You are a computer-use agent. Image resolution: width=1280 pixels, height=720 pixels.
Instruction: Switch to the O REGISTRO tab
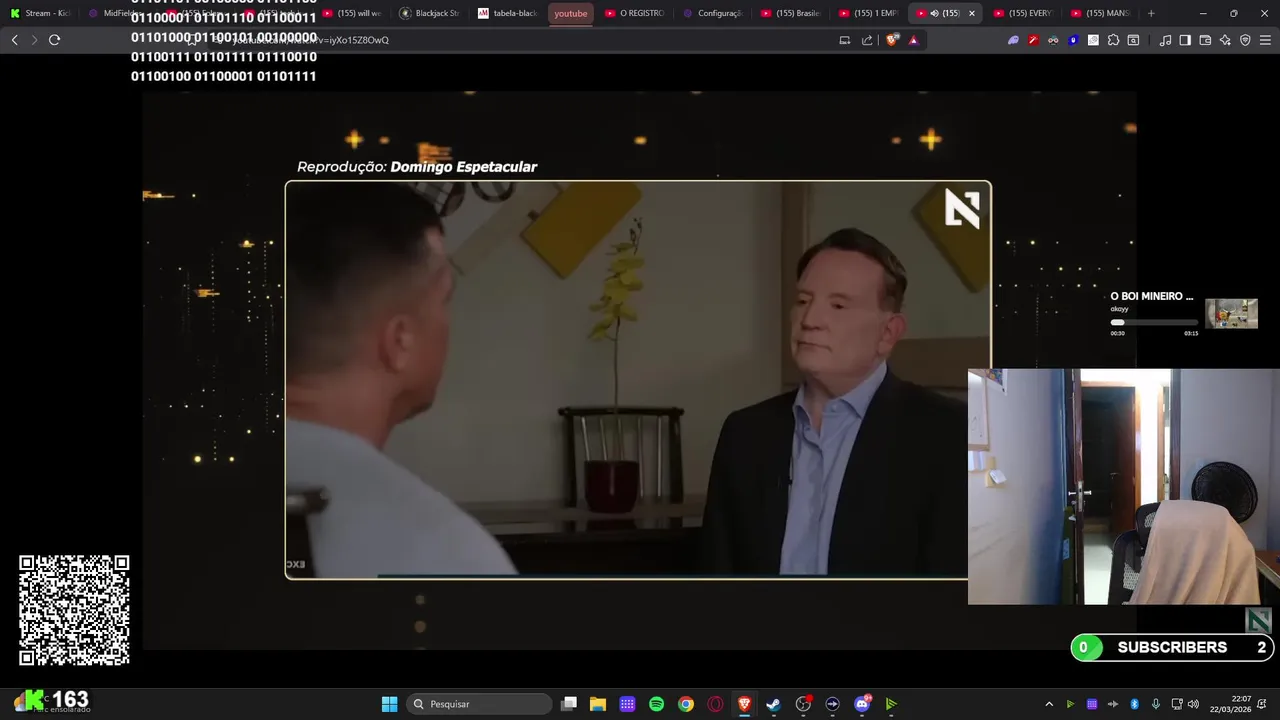pos(634,13)
